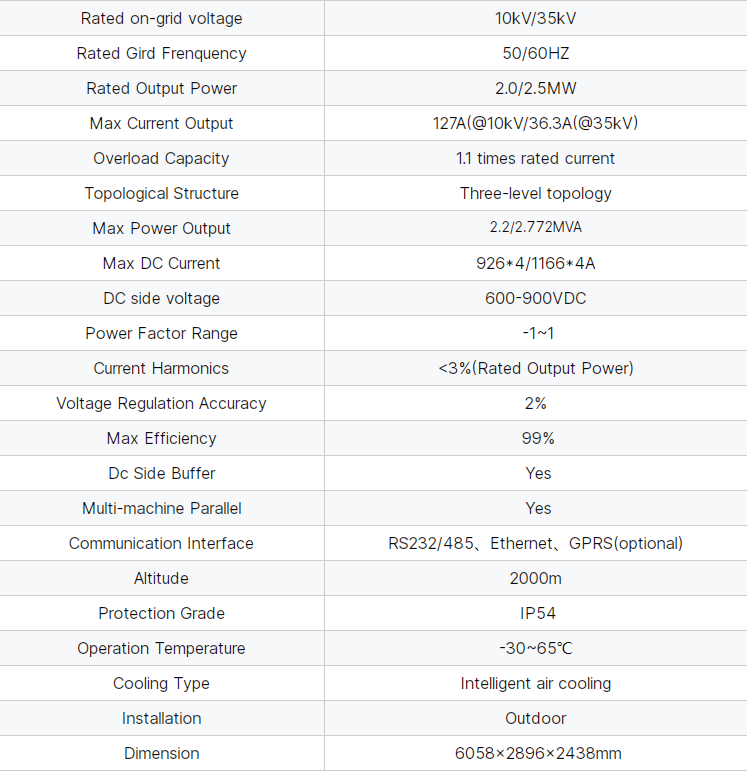Select the 600-900VDC value cell
The image size is (747, 772).
(537, 298)
